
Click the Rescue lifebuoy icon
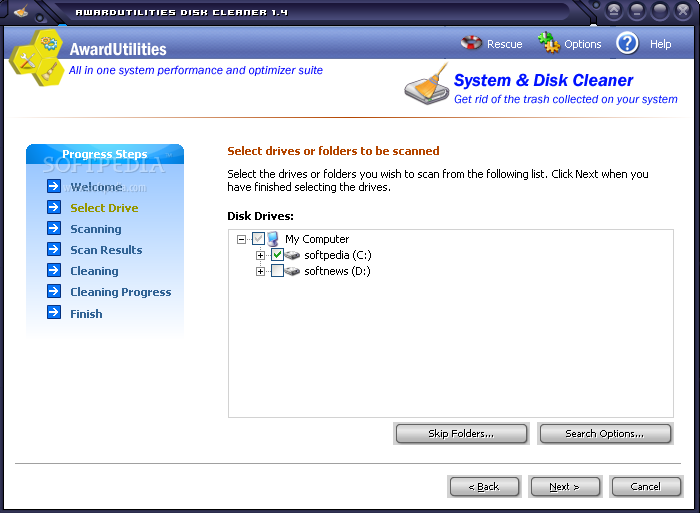[x=471, y=43]
